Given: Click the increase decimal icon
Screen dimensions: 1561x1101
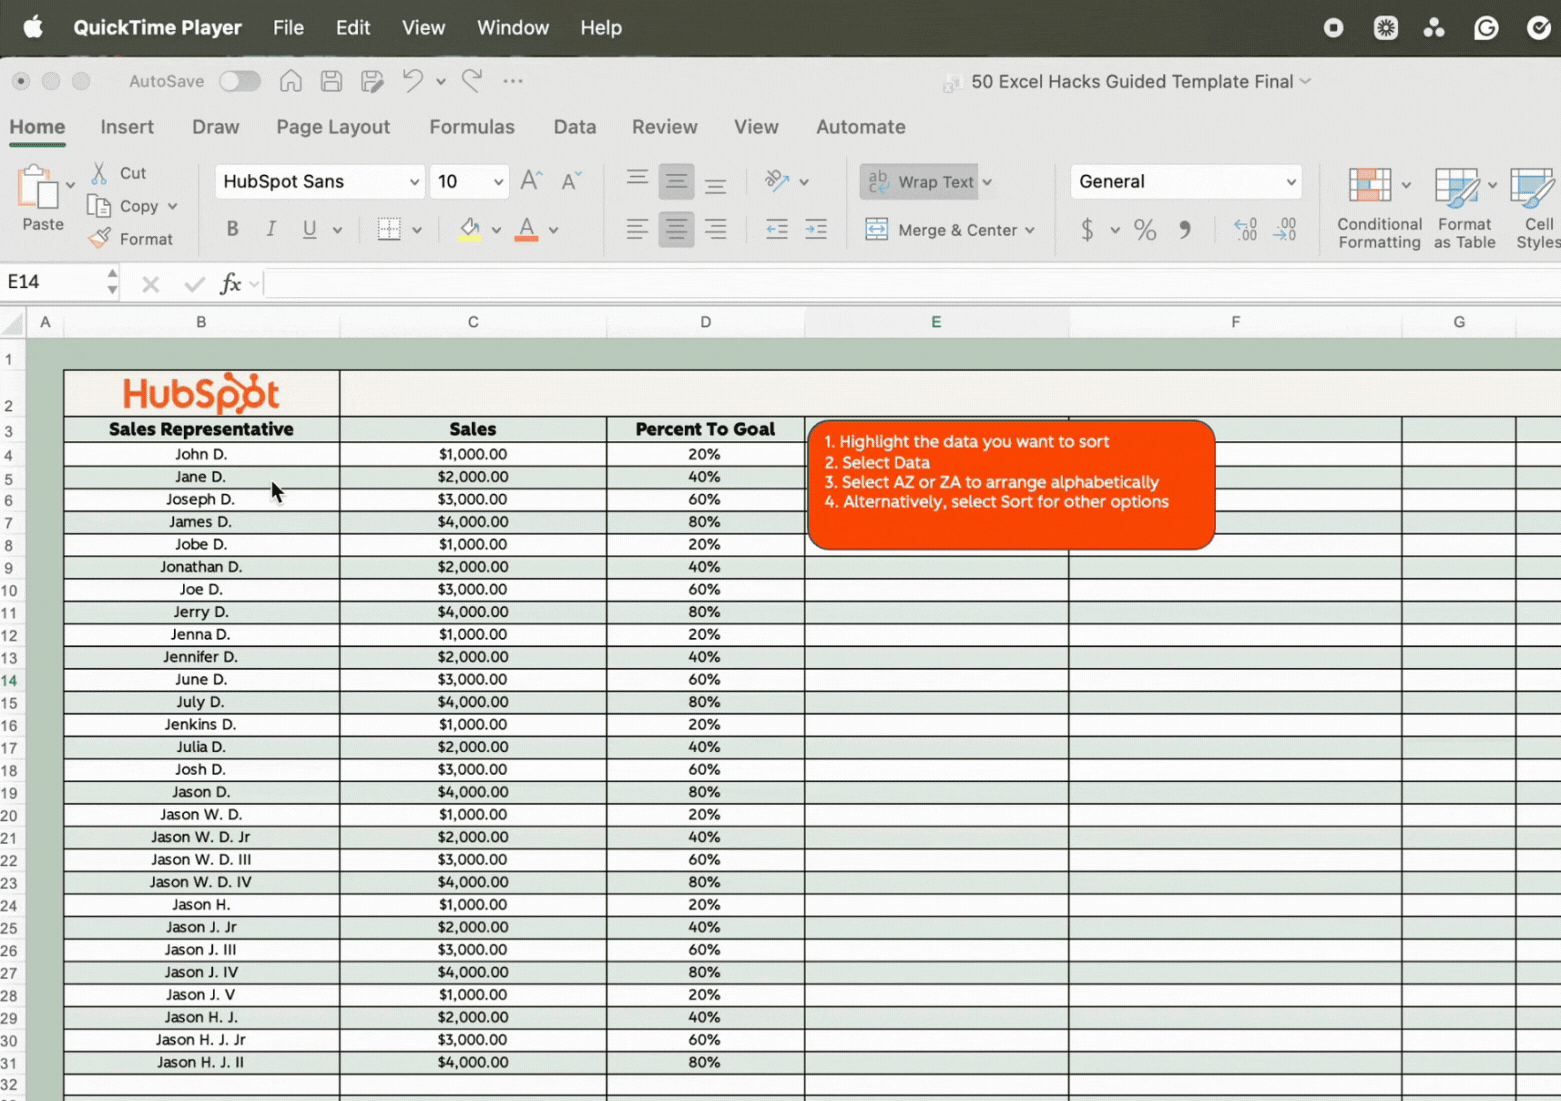Looking at the screenshot, I should click(1245, 229).
